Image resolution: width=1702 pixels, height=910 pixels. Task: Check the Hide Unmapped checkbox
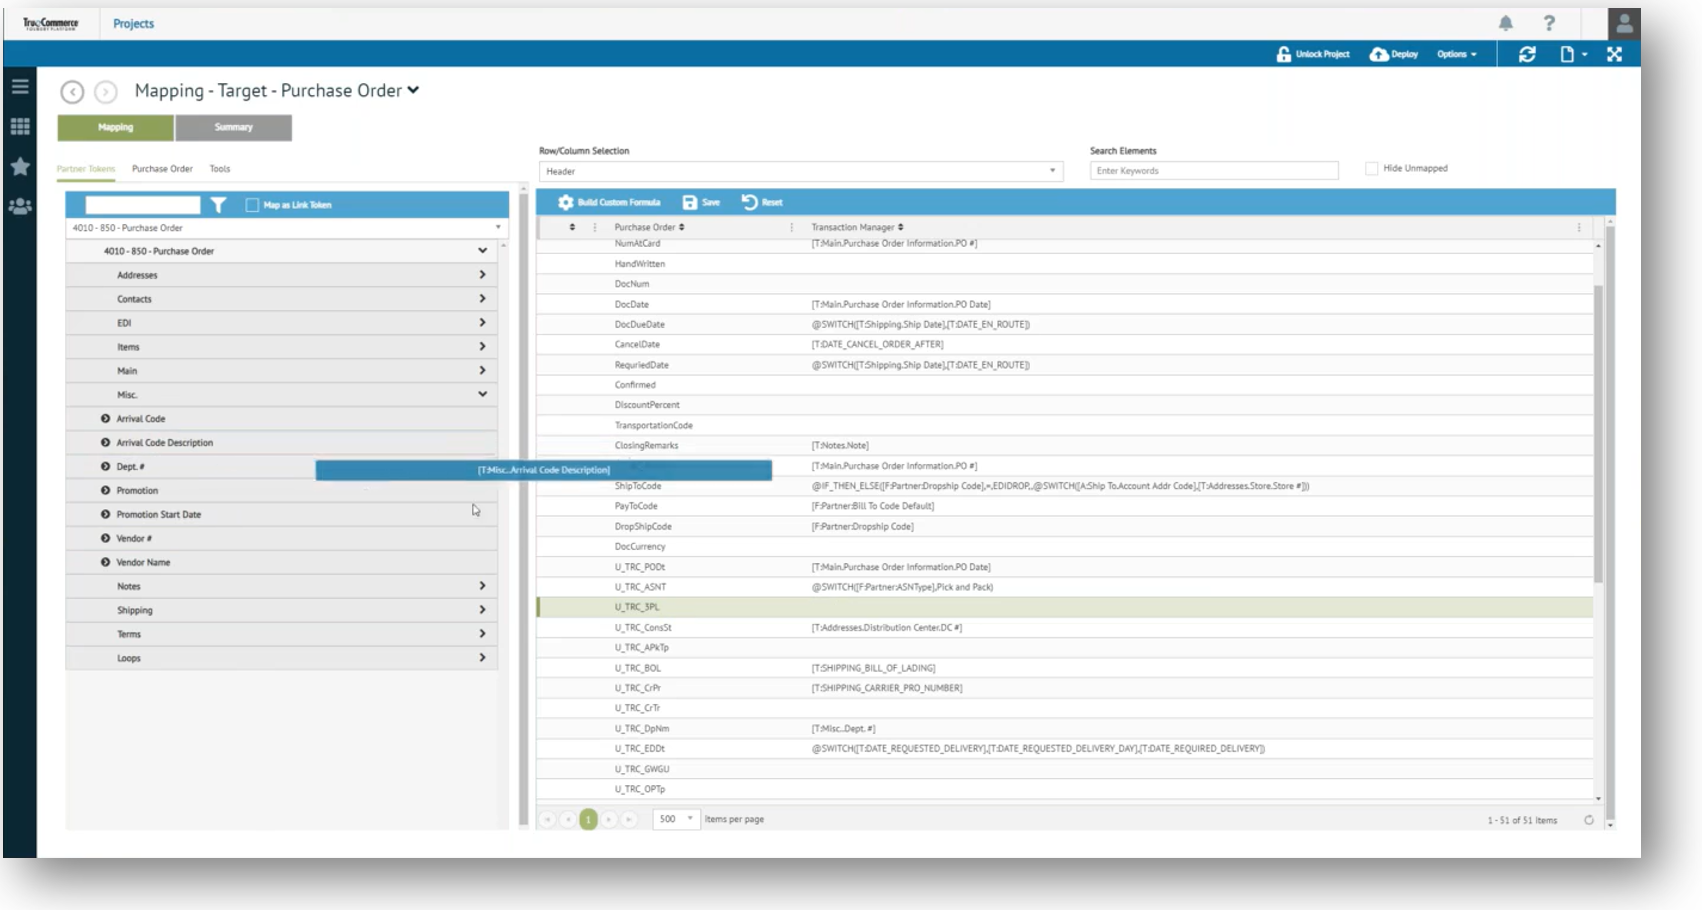1372,168
